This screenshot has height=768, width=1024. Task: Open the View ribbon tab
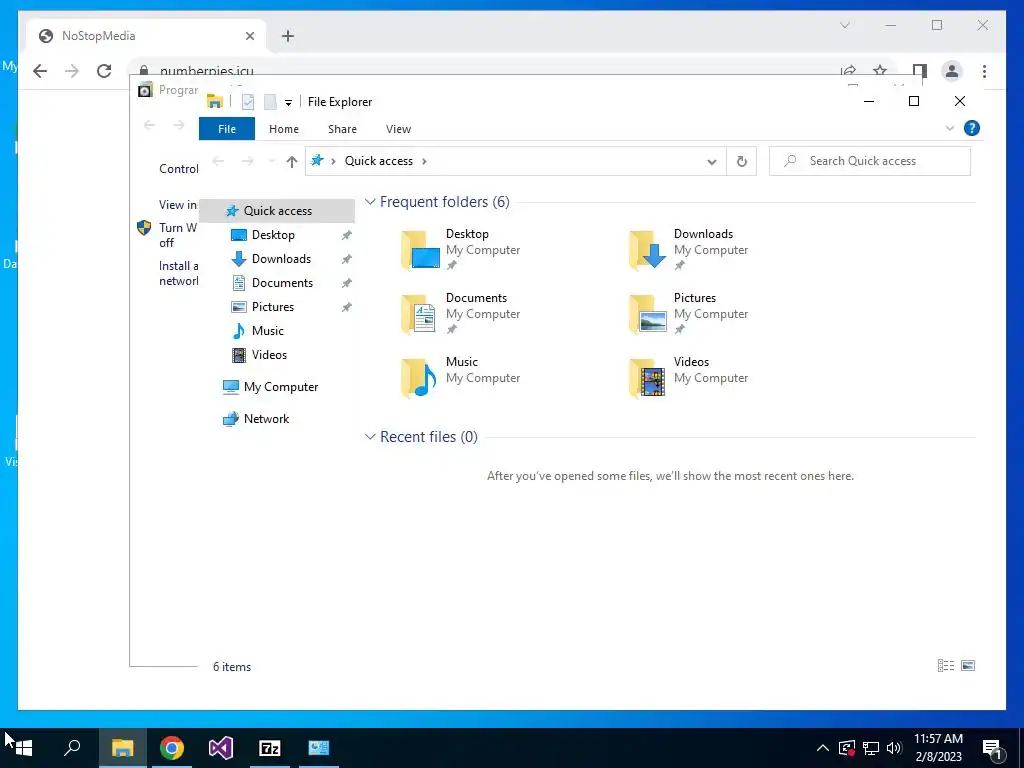click(398, 129)
